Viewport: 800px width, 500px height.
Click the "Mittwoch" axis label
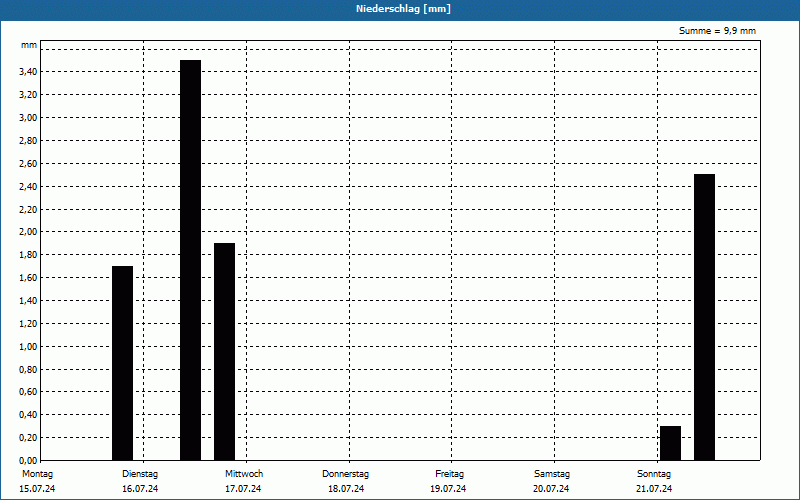244,474
